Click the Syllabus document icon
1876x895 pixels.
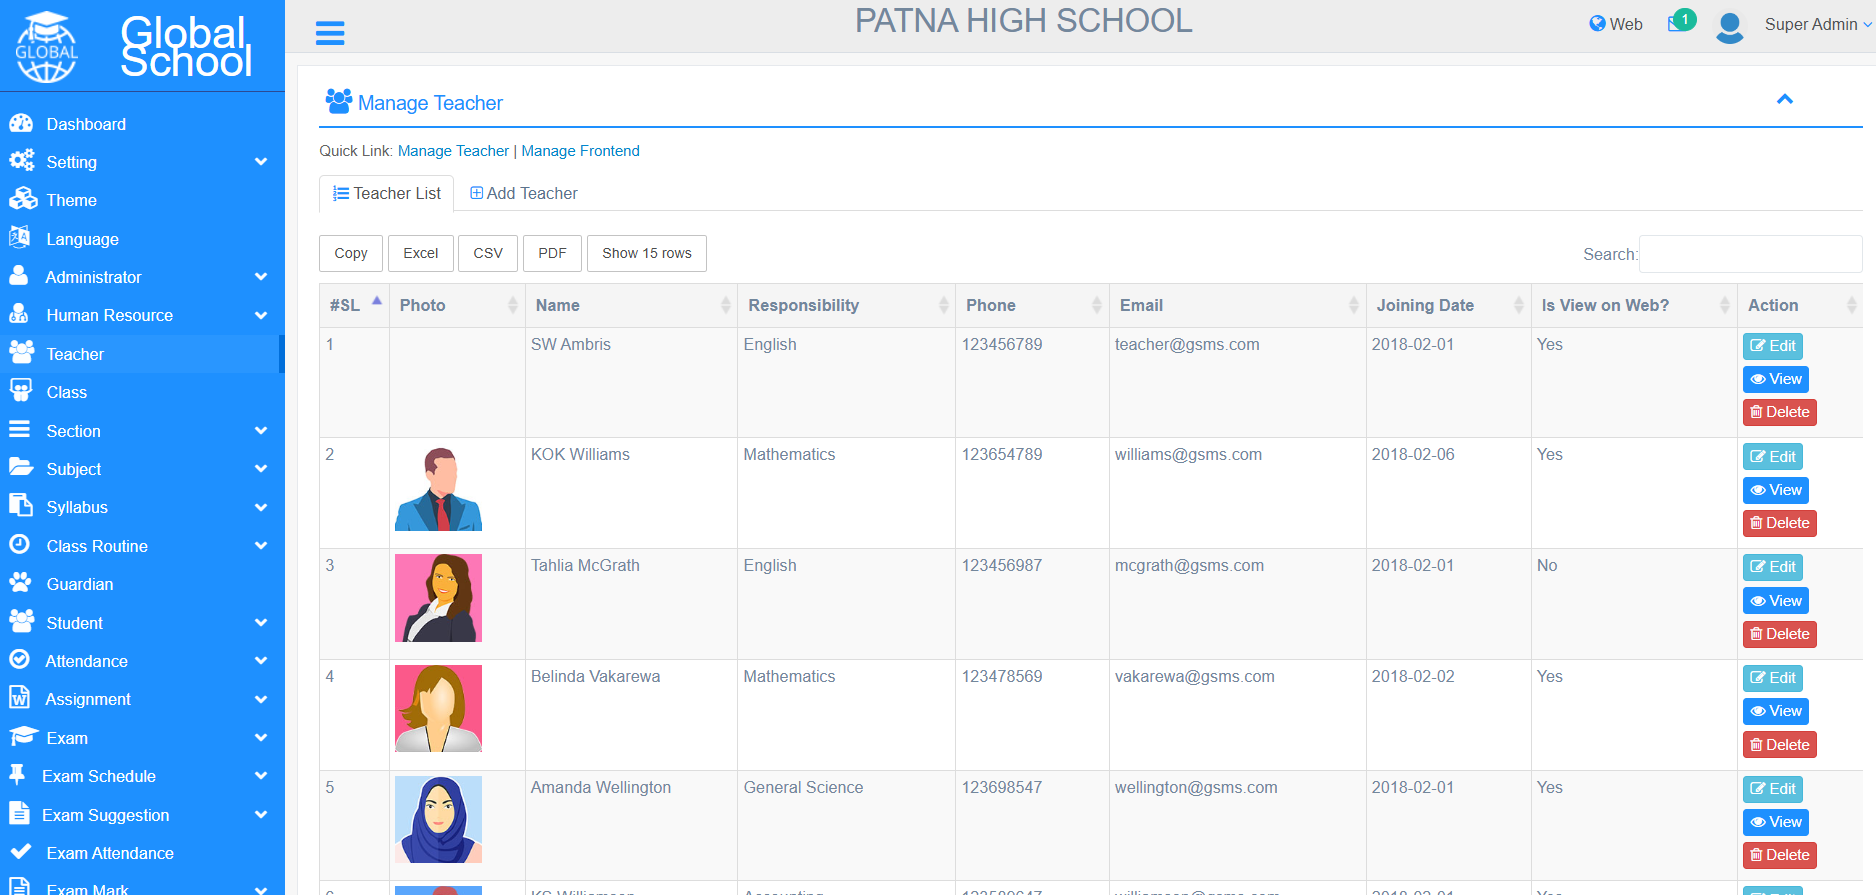click(21, 505)
